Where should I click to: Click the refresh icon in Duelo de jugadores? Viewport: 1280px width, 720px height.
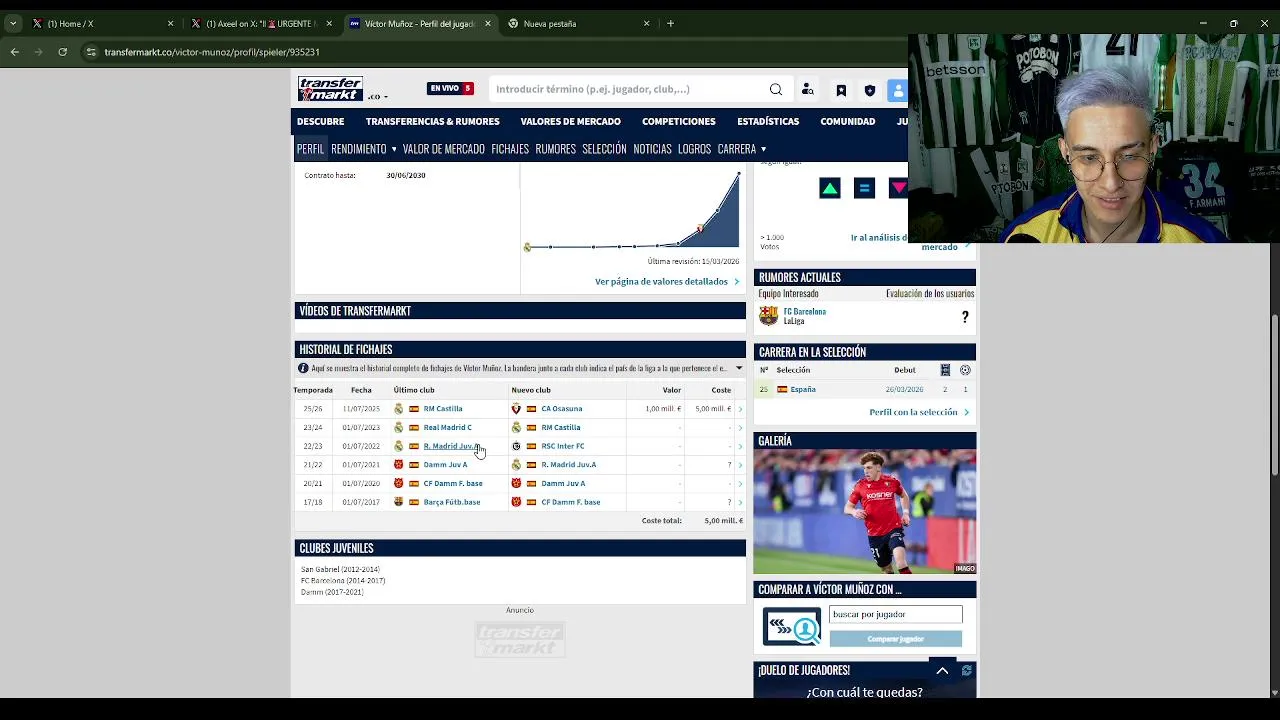tap(966, 670)
